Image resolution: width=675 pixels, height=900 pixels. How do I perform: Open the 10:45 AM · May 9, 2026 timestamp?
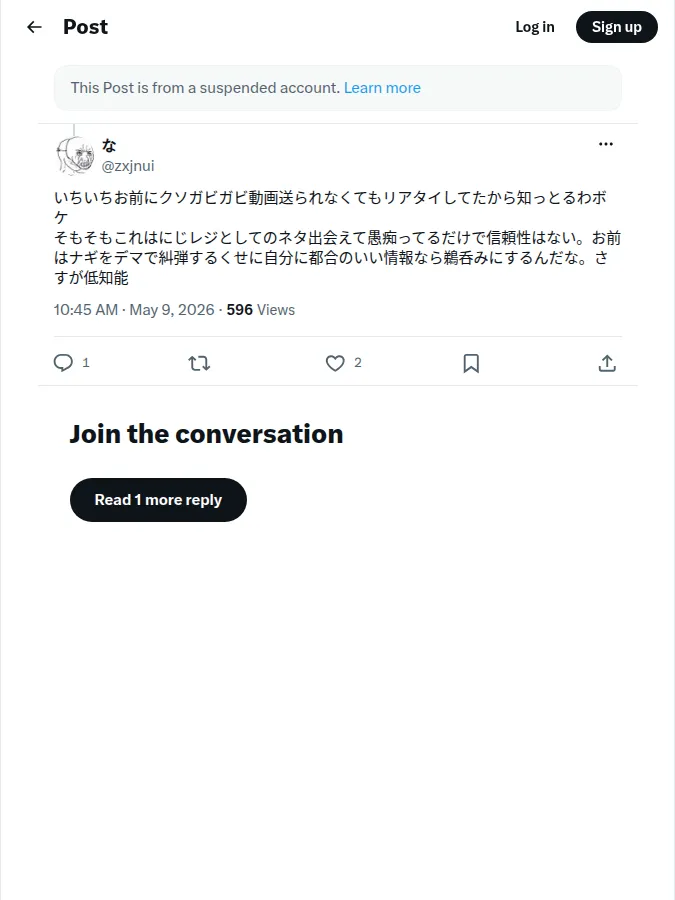click(134, 310)
